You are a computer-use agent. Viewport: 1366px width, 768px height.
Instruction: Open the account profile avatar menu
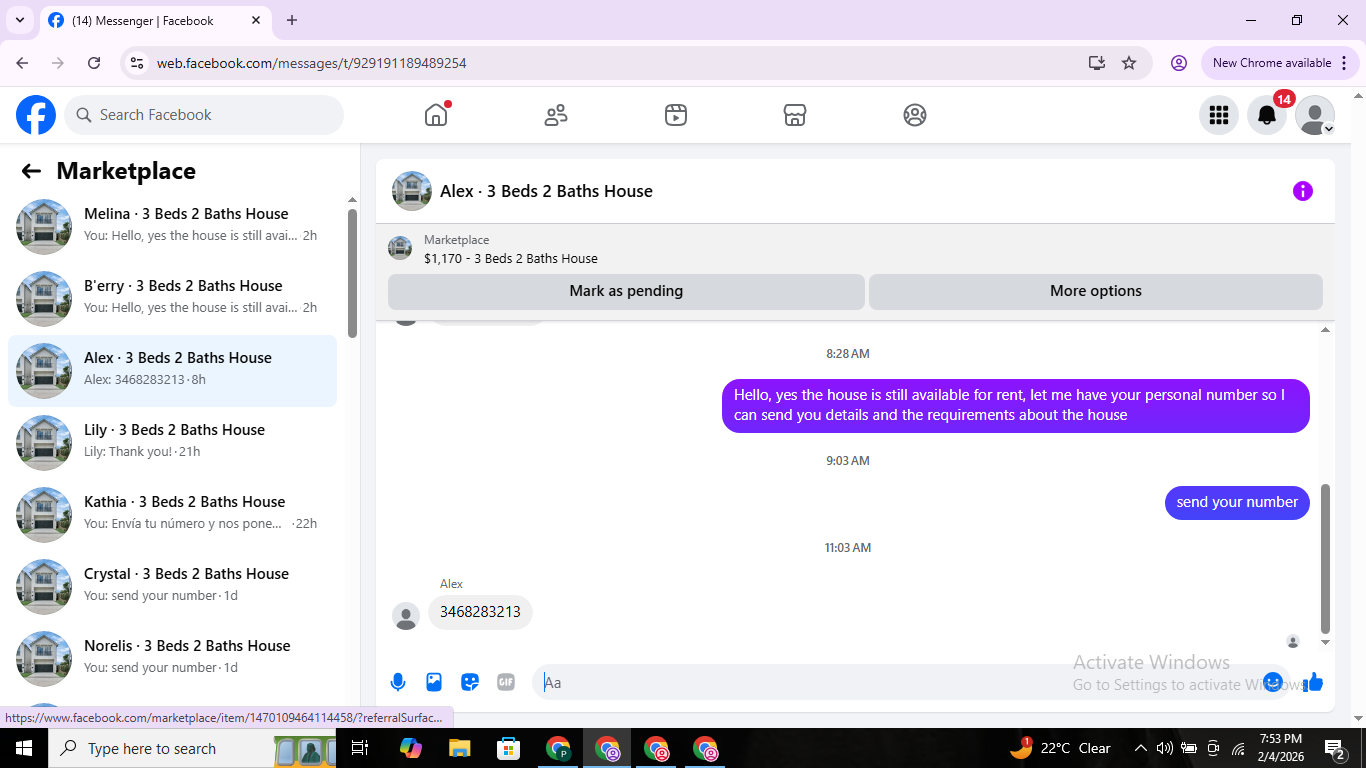point(1315,115)
